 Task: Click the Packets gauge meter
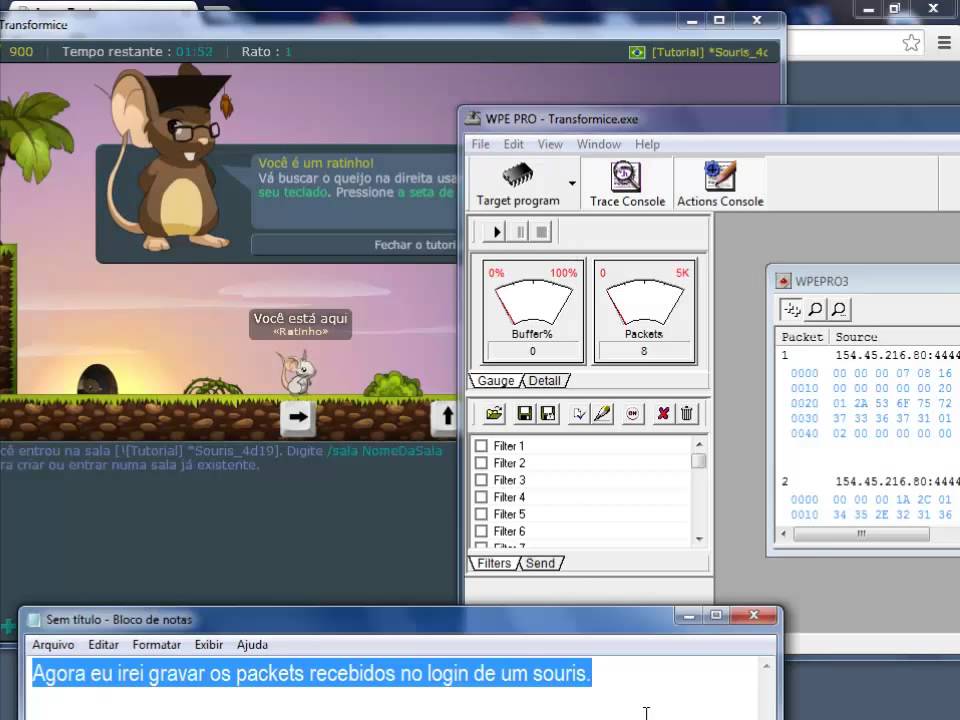[644, 311]
